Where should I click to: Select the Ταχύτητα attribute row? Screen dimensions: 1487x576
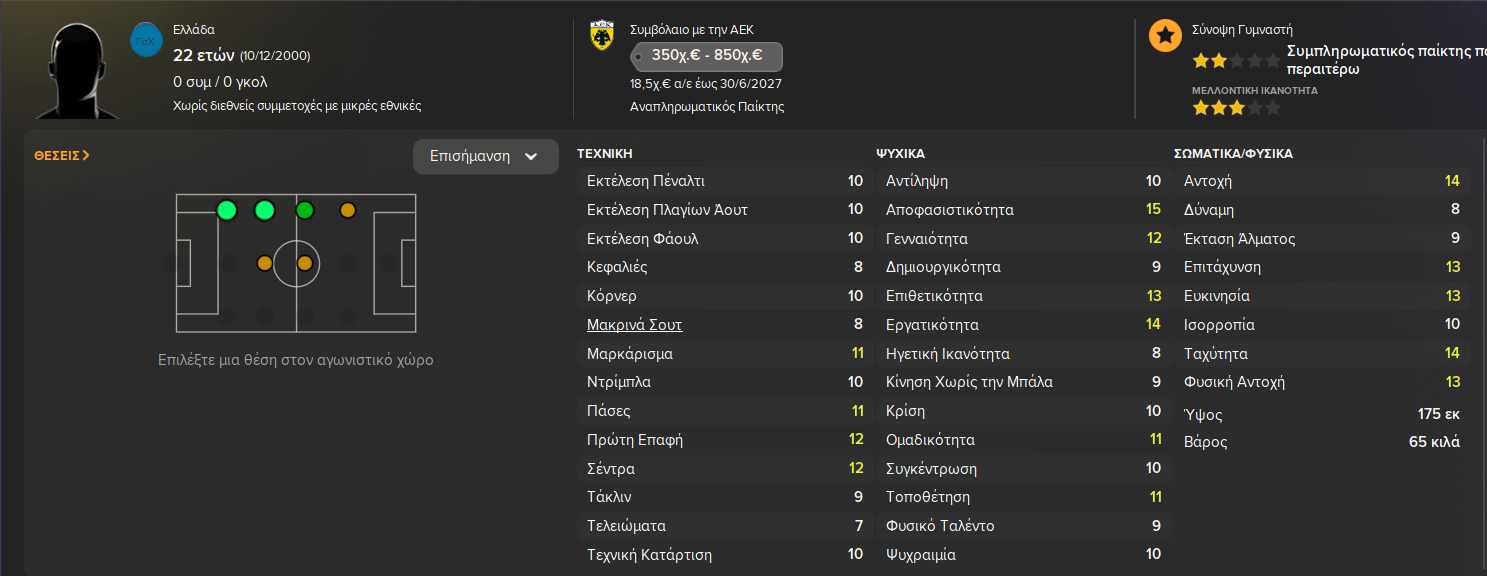(x=1320, y=353)
